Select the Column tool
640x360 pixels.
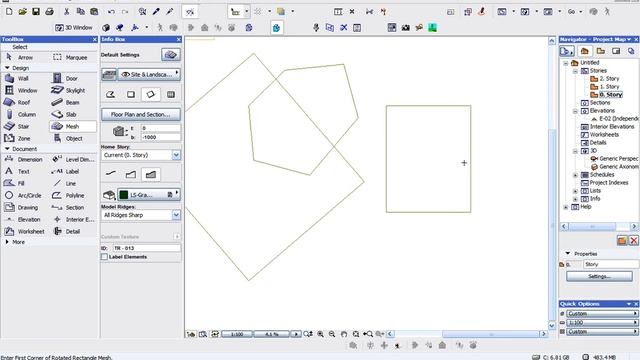coord(21,114)
